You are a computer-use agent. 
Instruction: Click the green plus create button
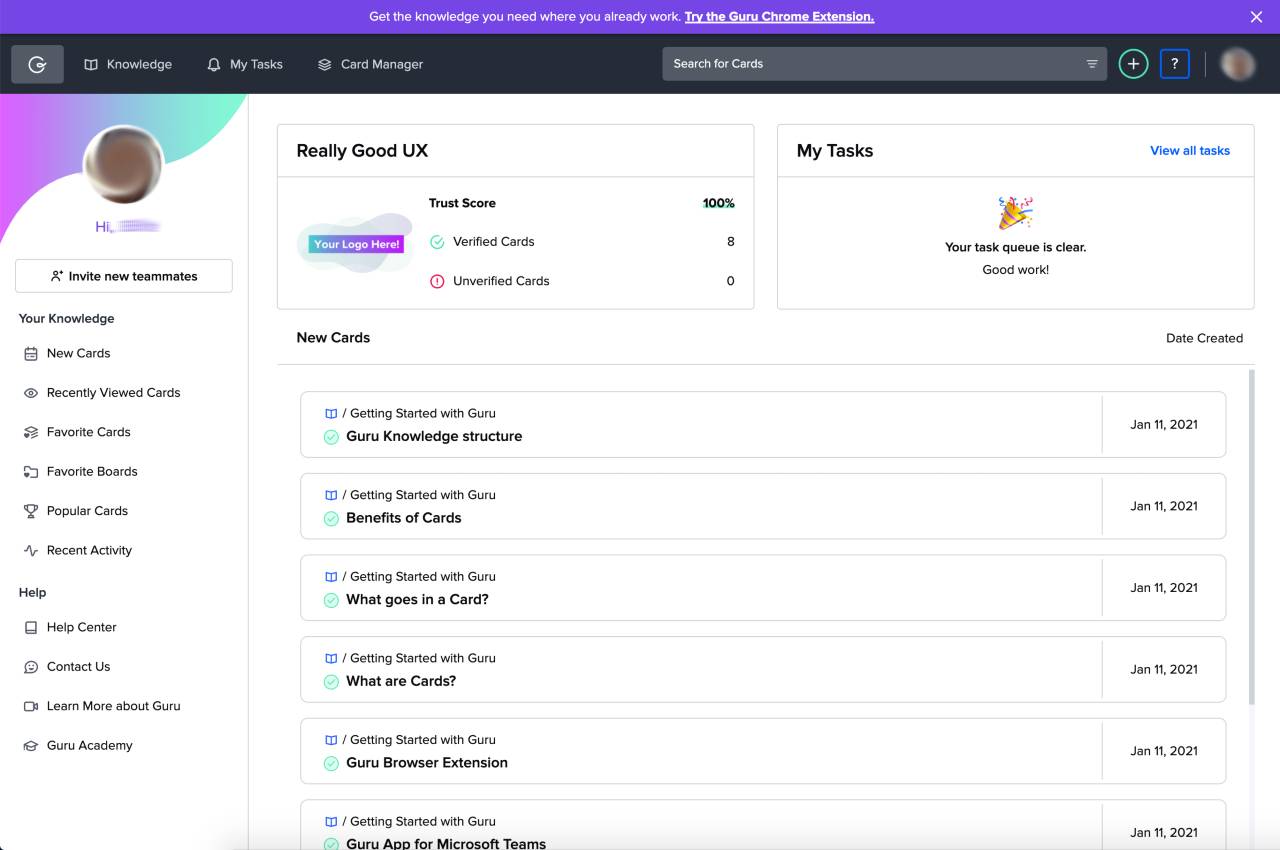point(1133,64)
